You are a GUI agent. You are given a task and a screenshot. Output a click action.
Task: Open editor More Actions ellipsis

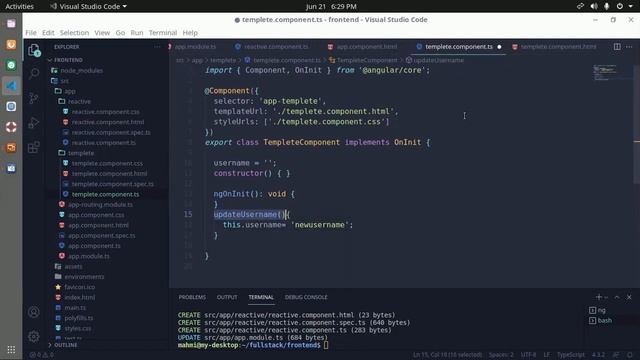(x=629, y=47)
